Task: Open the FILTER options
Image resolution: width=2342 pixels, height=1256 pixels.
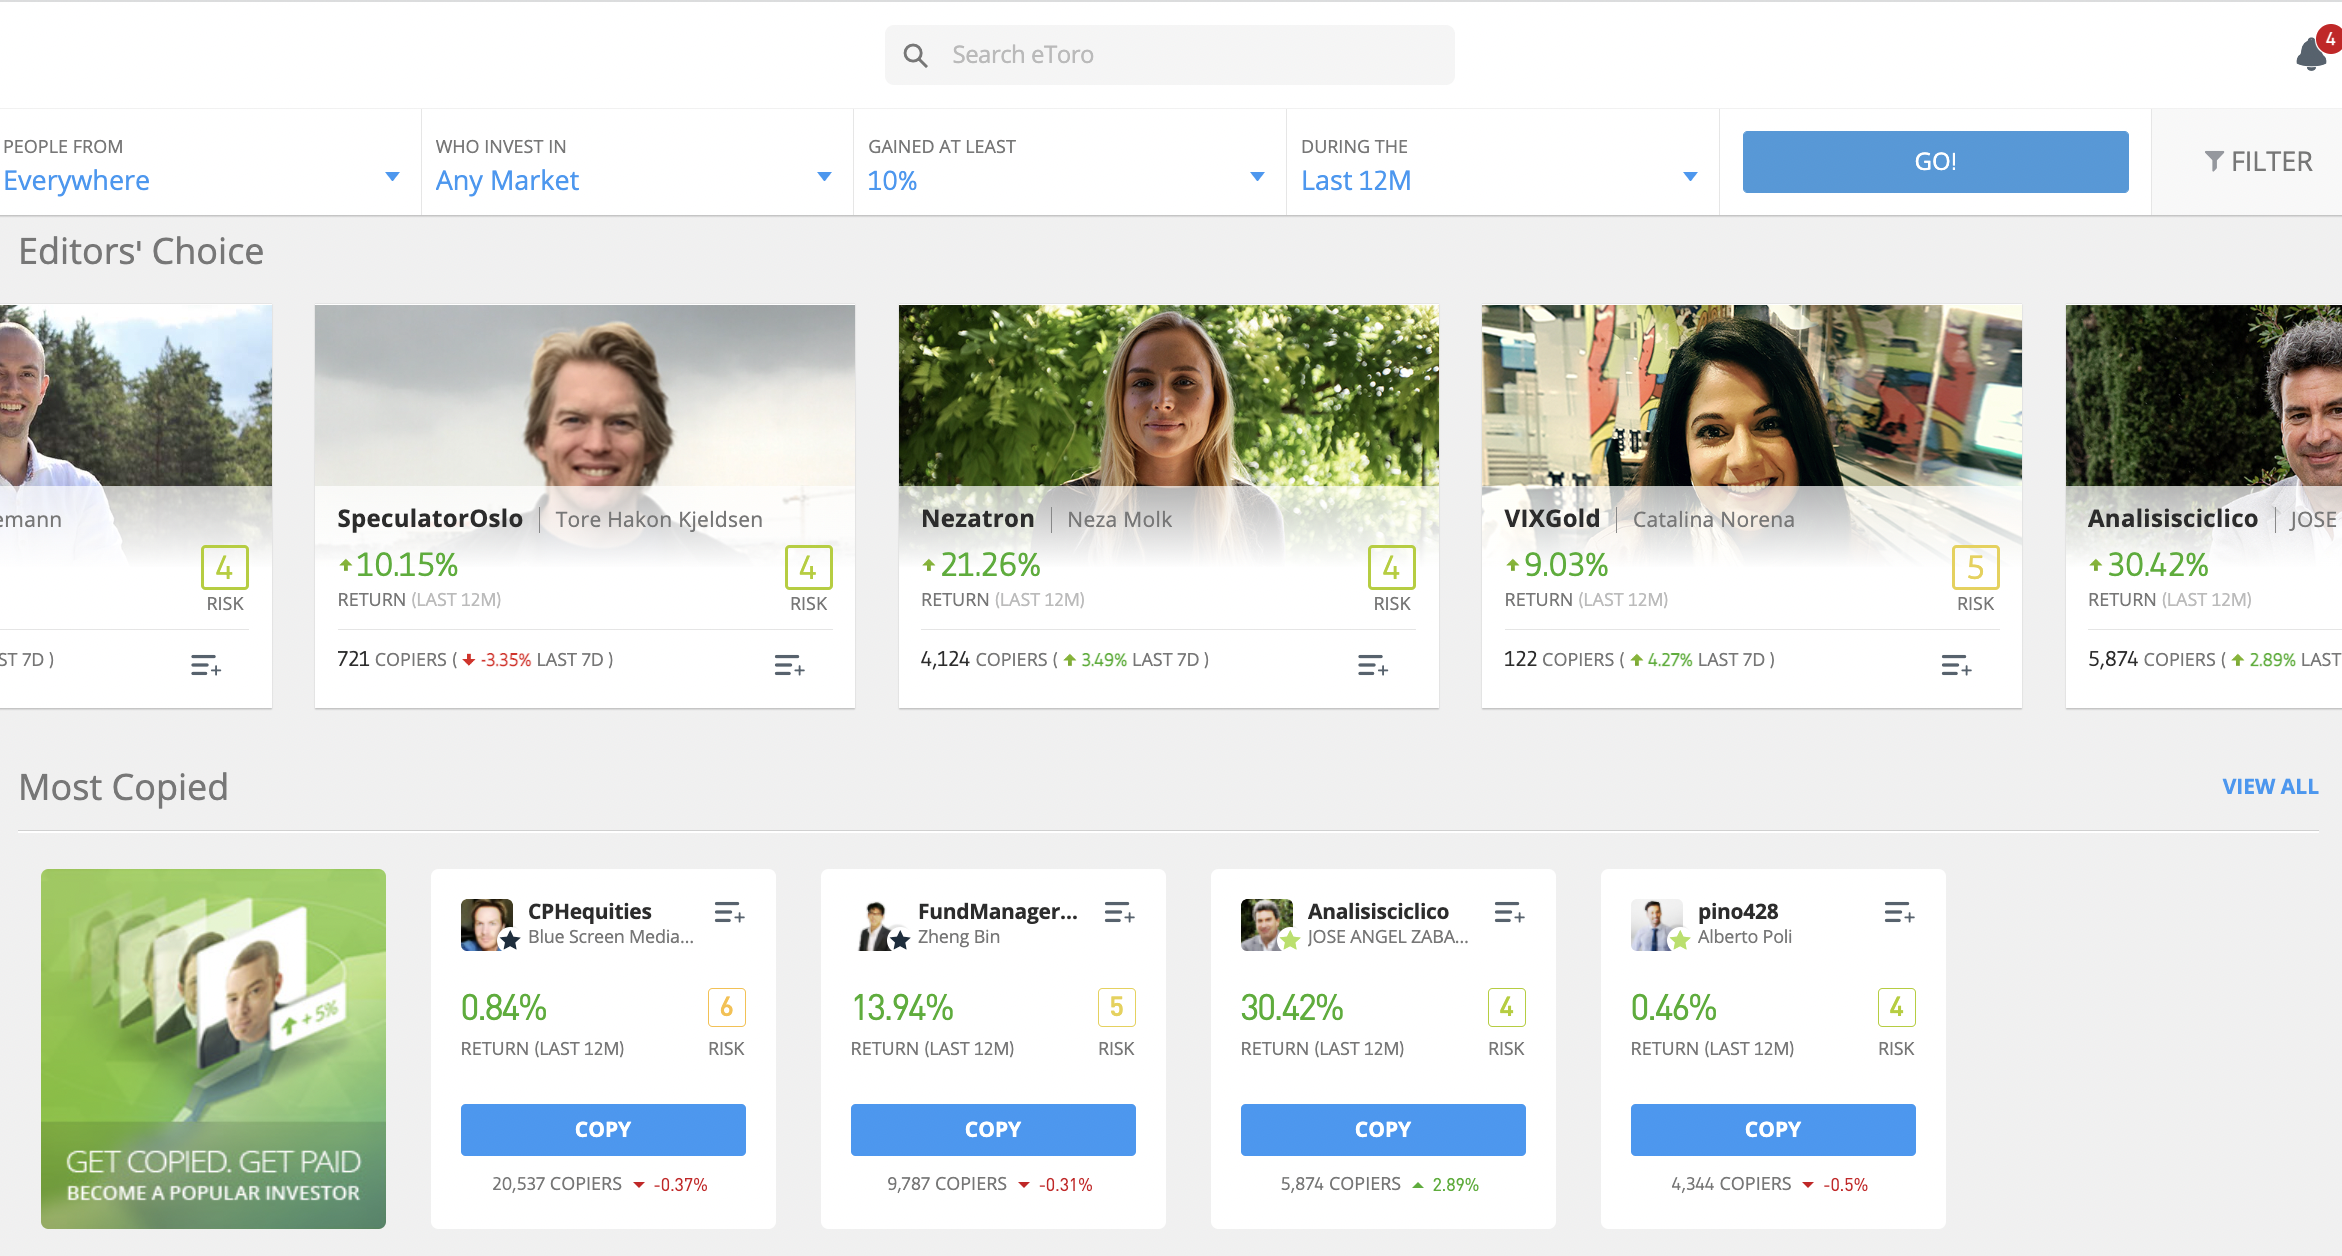Action: click(x=2258, y=161)
